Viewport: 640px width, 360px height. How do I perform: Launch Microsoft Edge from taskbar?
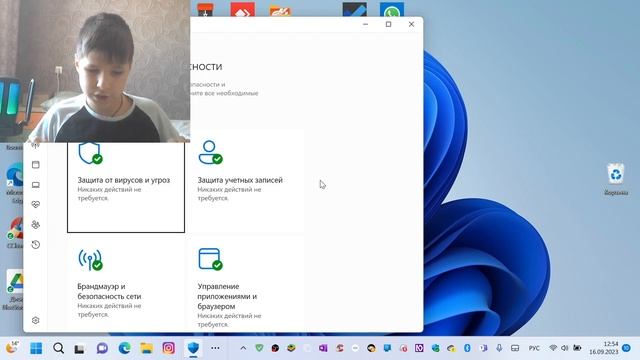coord(124,348)
